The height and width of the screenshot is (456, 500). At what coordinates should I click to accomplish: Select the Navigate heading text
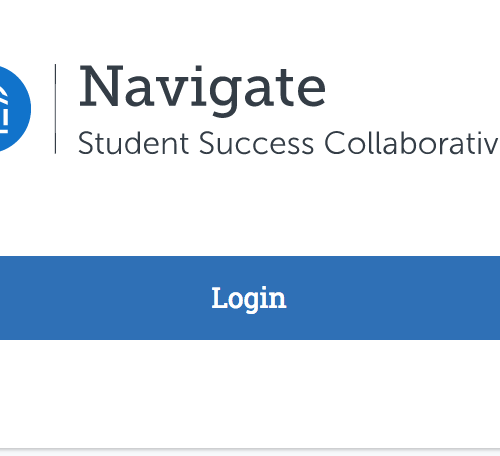[x=202, y=90]
